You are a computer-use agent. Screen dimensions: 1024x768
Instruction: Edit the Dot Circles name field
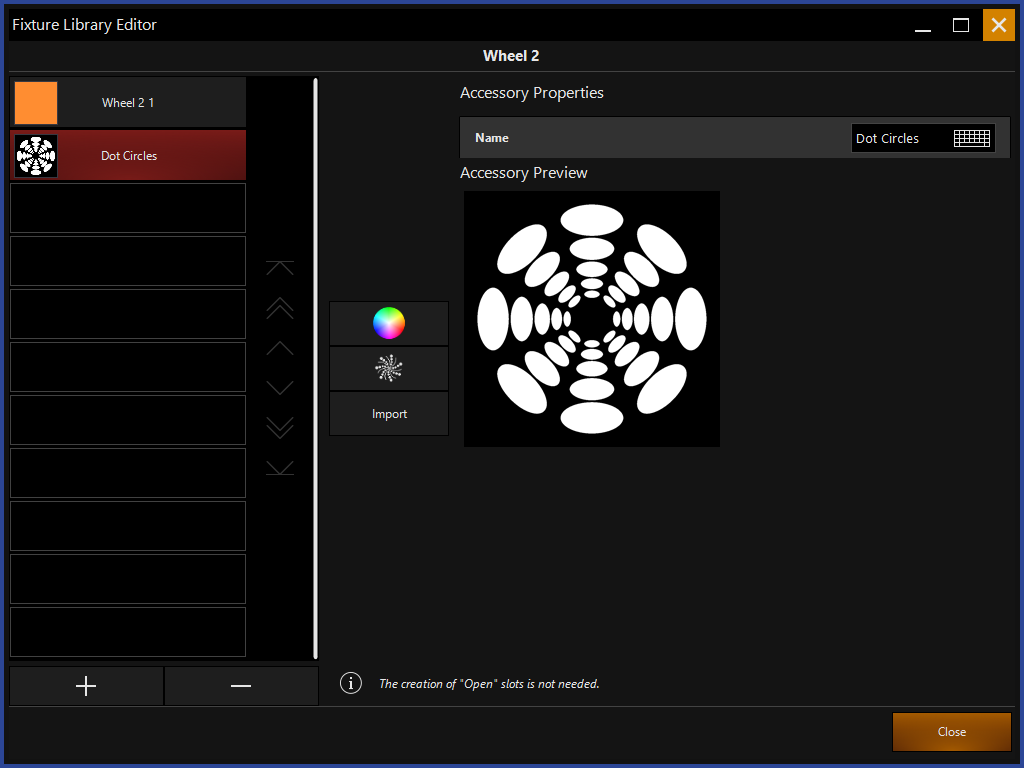(898, 138)
